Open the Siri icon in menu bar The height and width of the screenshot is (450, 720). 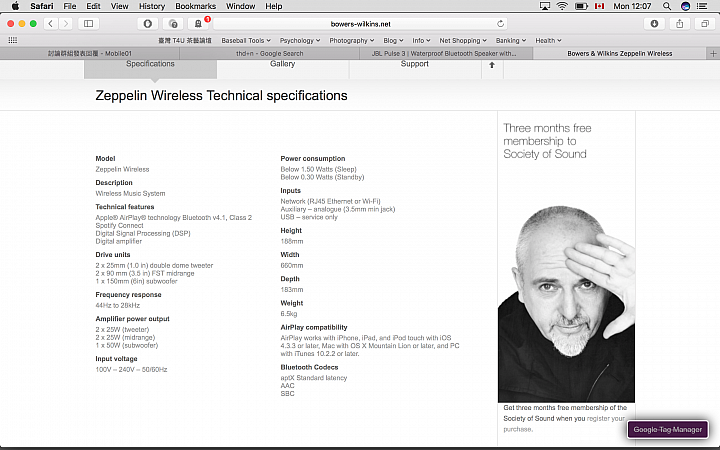685,6
